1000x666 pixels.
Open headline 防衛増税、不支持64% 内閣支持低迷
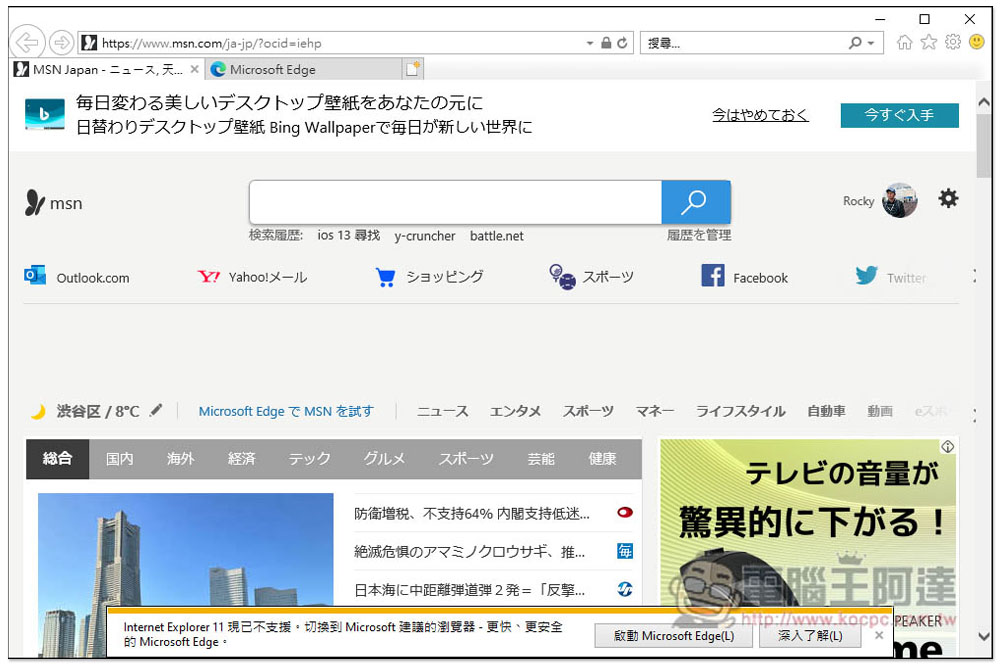click(x=472, y=514)
